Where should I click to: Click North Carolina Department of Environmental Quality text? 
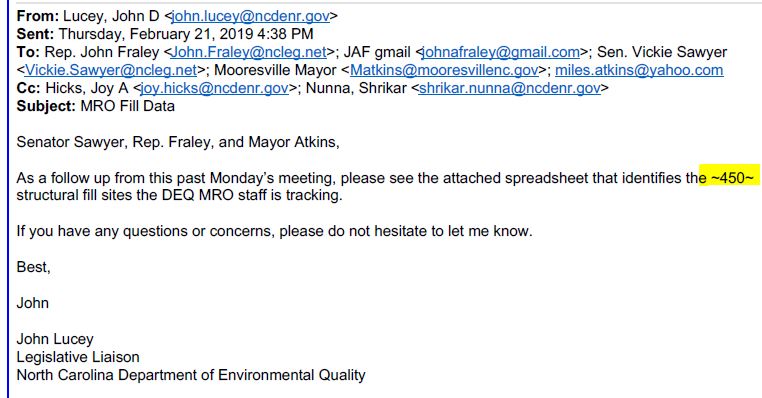[191, 375]
